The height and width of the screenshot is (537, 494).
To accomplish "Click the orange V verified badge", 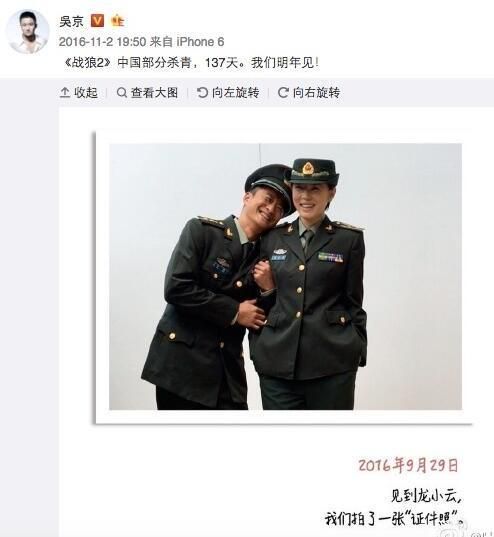I will [x=97, y=21].
